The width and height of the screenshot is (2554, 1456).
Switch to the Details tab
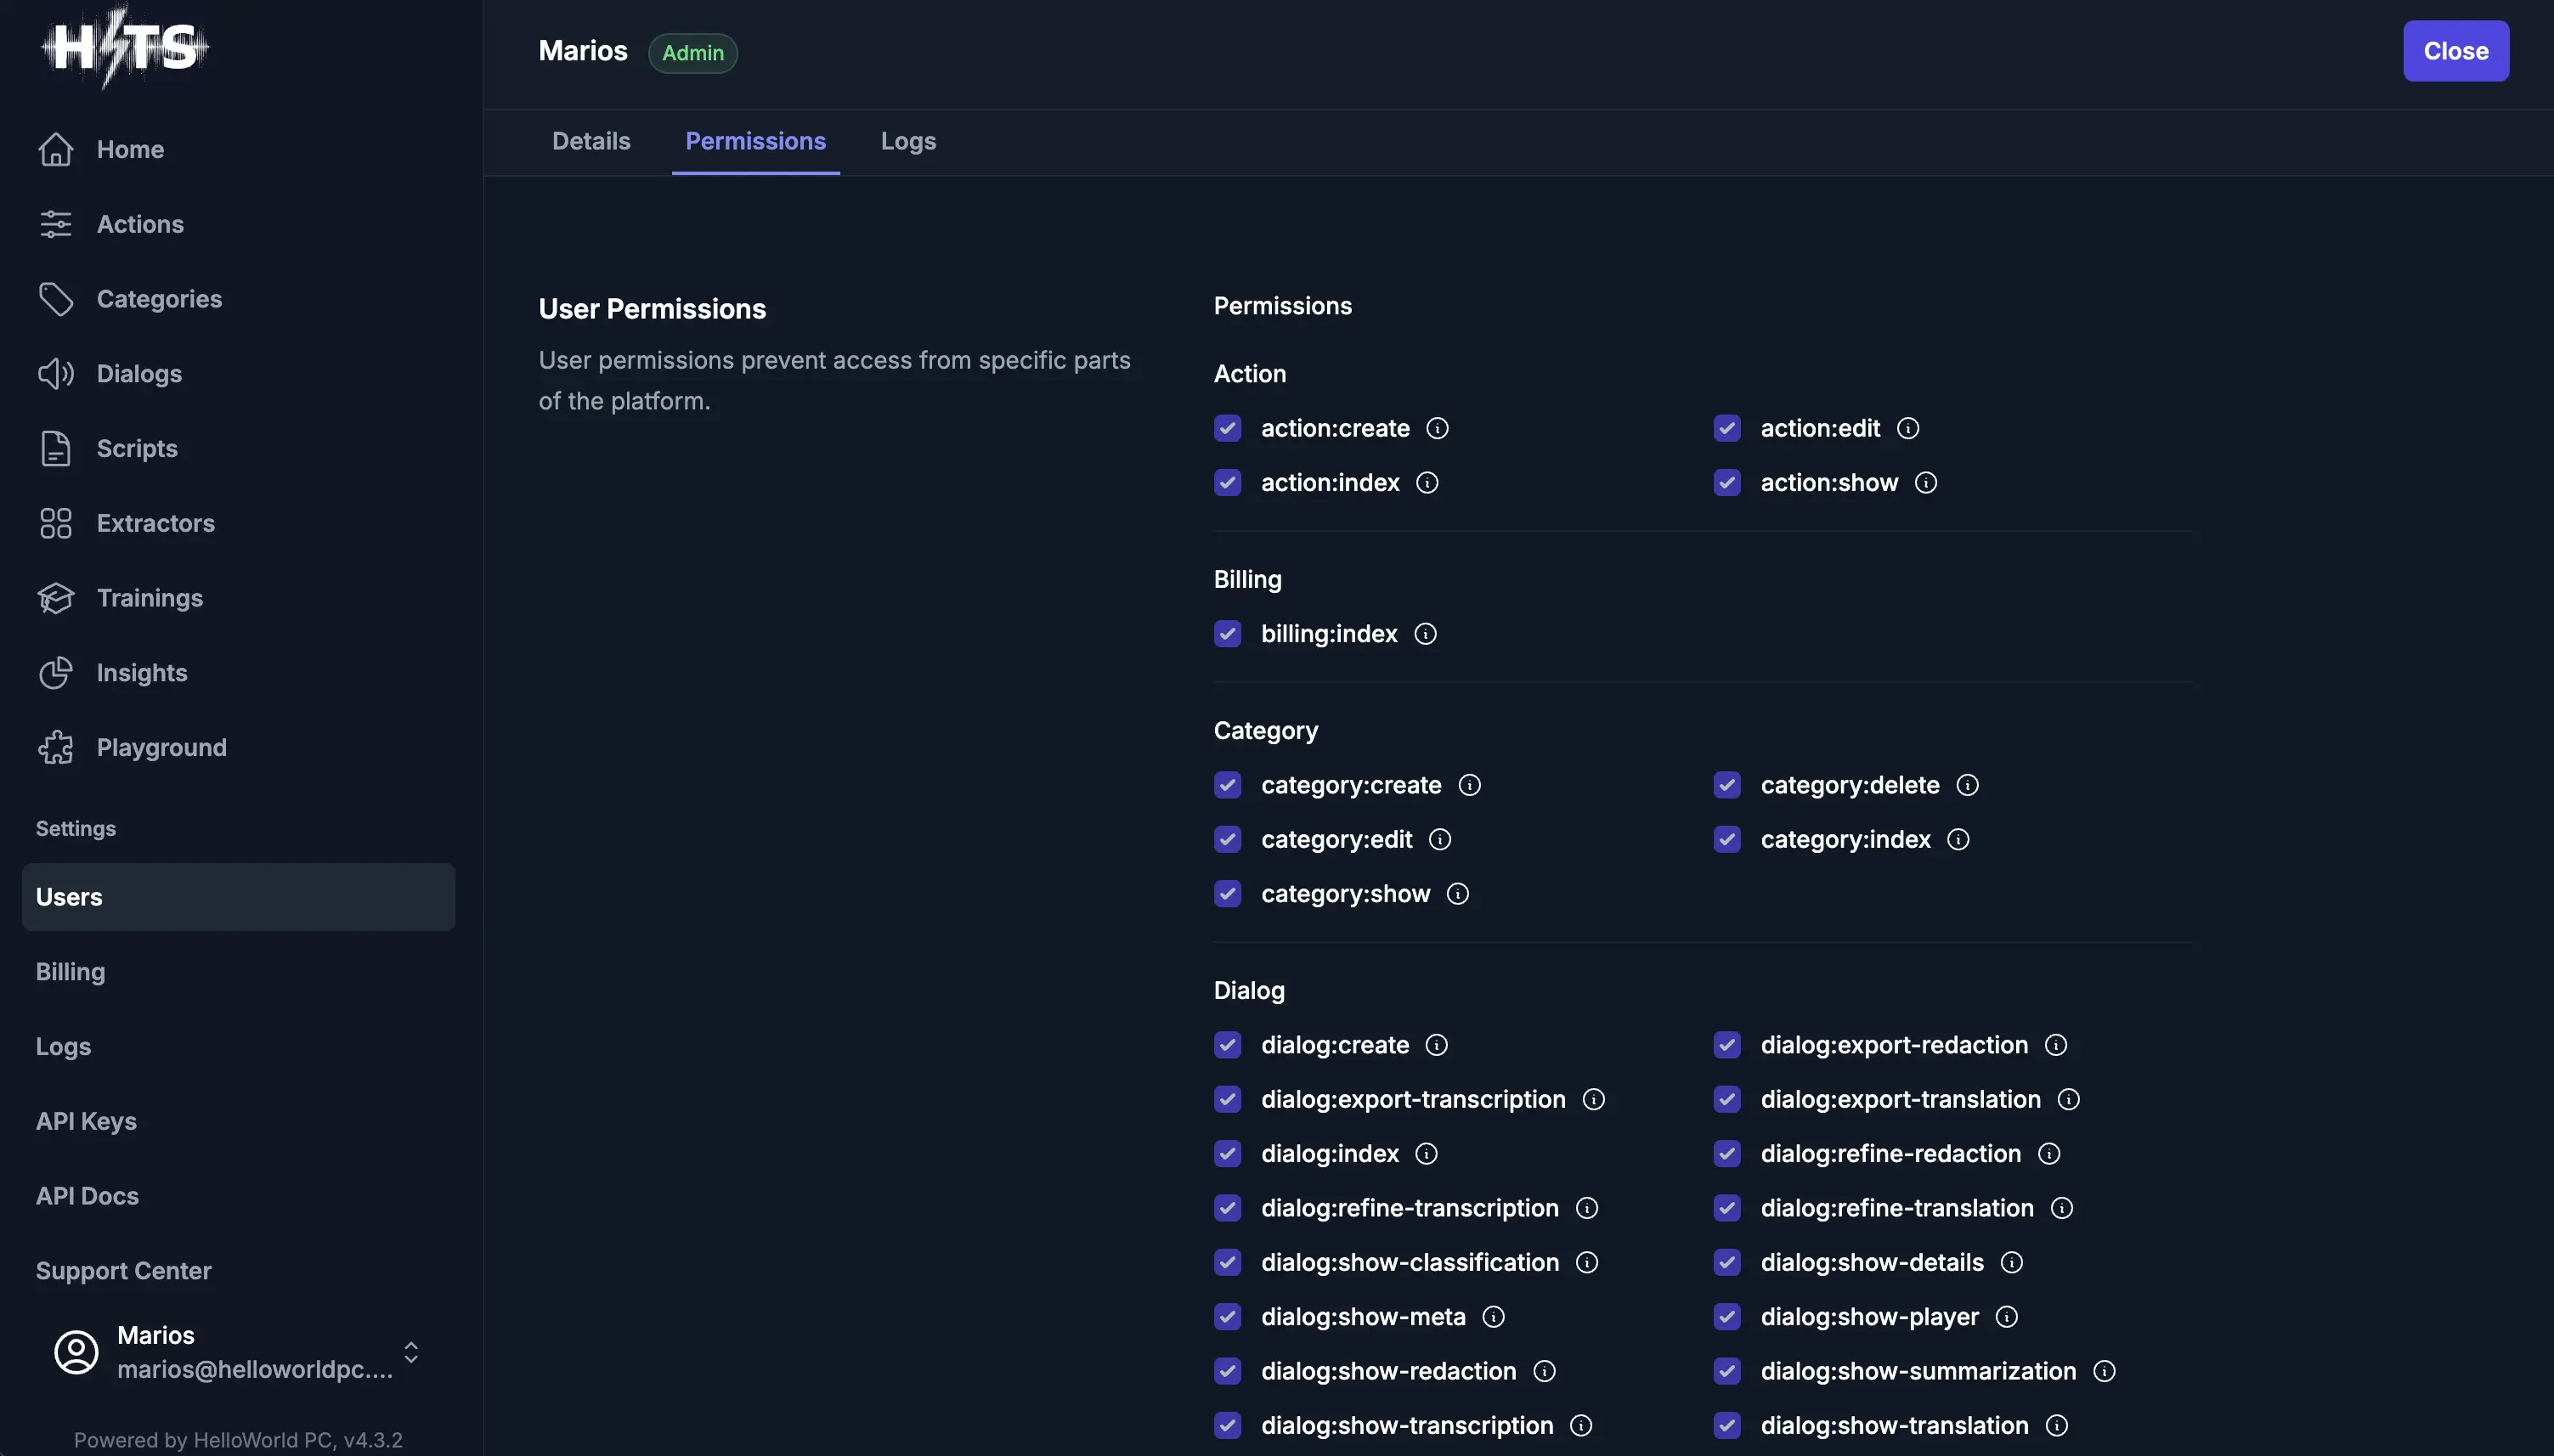[x=591, y=141]
